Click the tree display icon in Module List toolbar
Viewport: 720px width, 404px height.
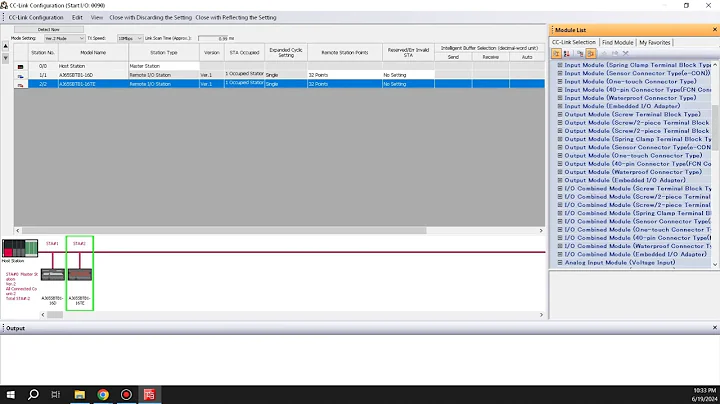click(x=580, y=54)
